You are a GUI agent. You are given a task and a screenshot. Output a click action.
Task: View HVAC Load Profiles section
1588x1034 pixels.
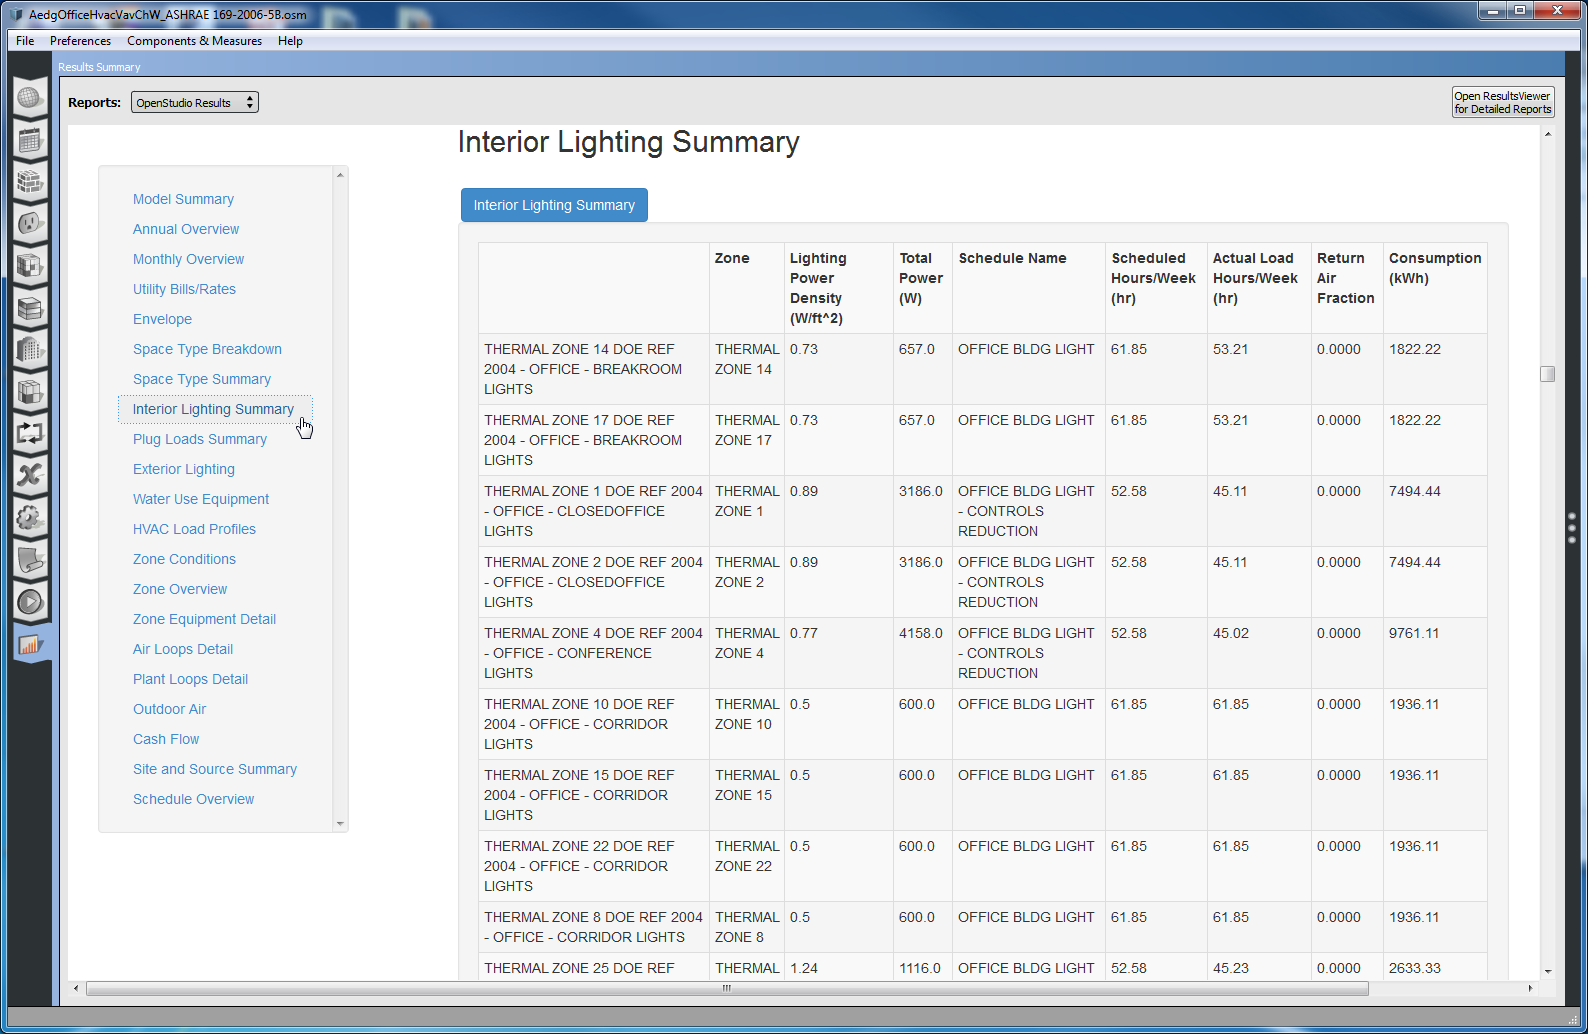coord(194,529)
